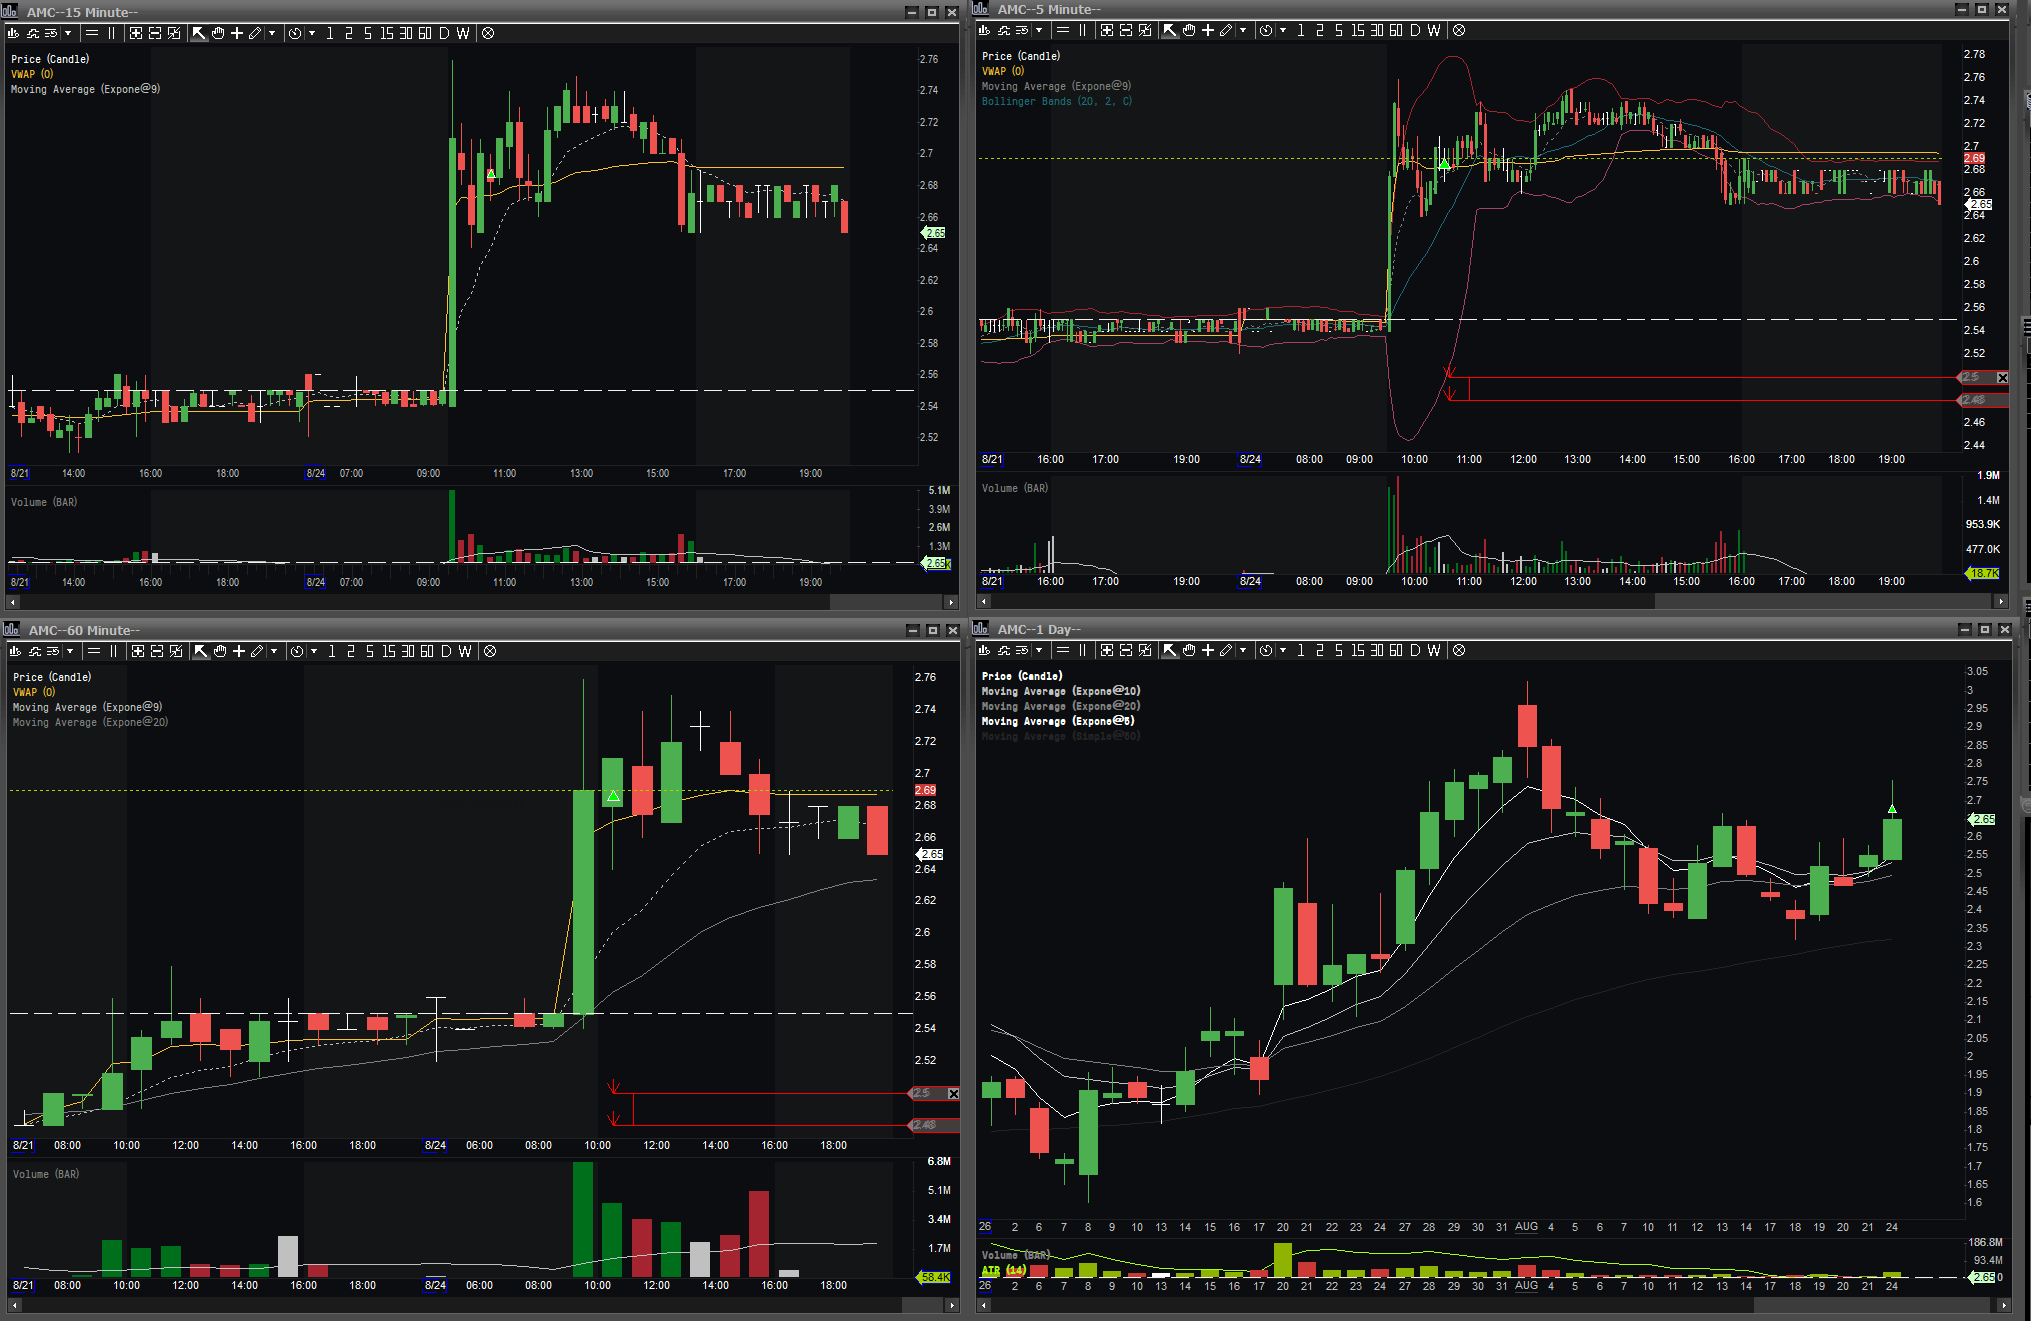This screenshot has height=1321, width=2031.
Task: Open drawing tools dropdown in AMC 60 Minute toolbar
Action: [x=274, y=651]
